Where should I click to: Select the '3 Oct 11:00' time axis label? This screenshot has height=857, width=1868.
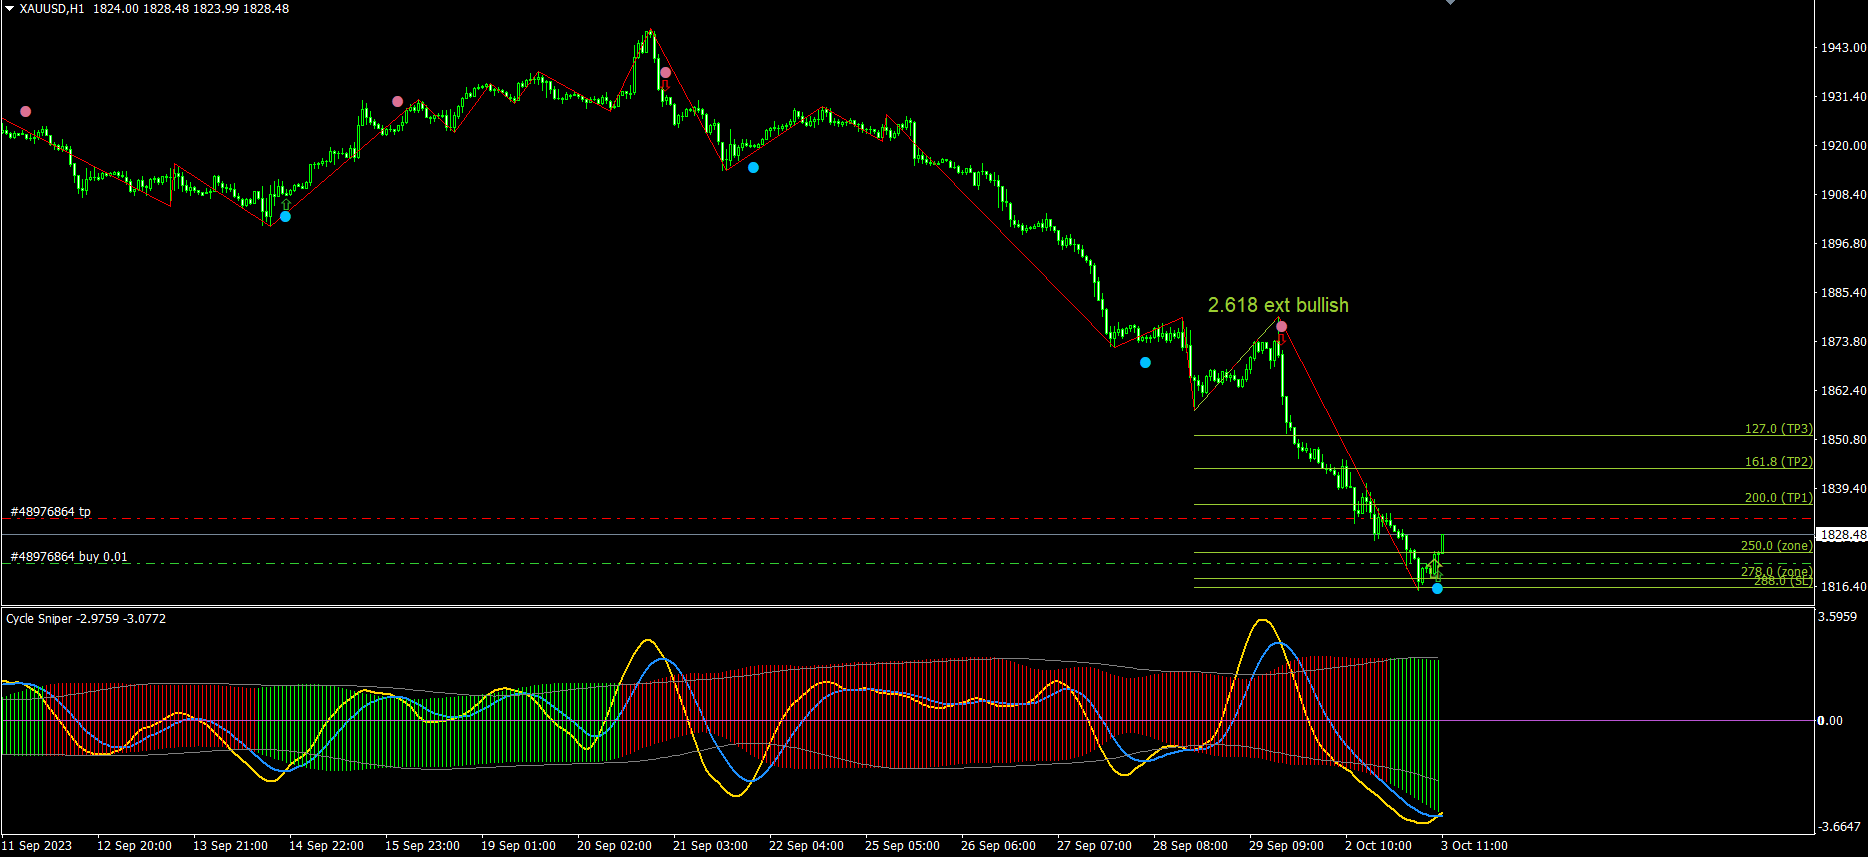[x=1474, y=846]
